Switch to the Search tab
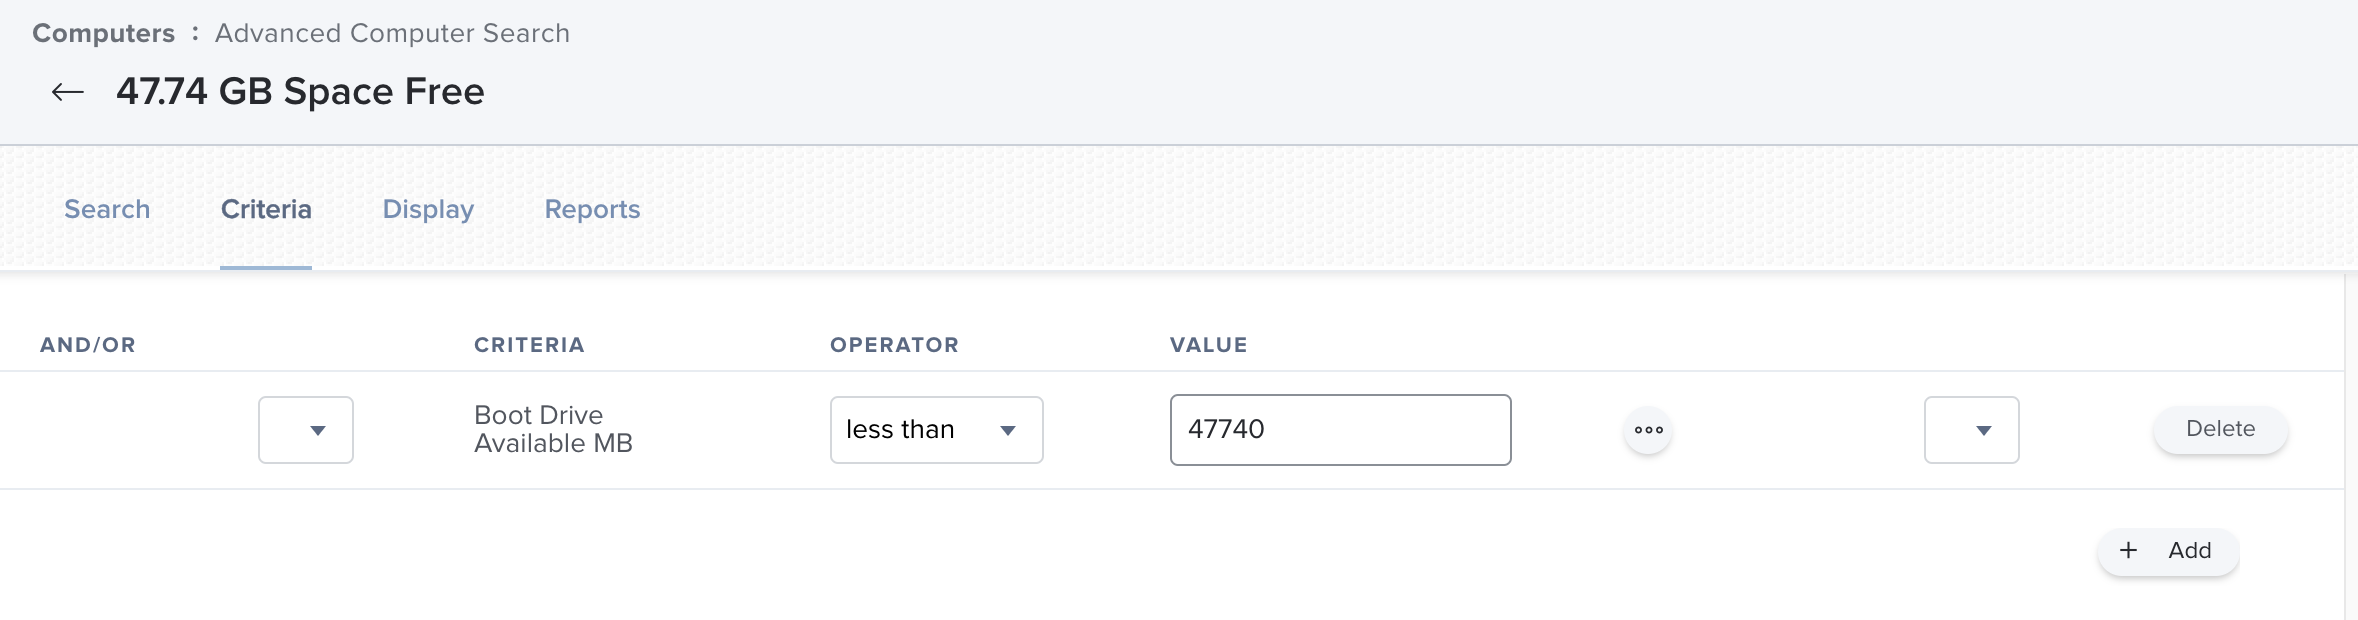 coord(107,209)
